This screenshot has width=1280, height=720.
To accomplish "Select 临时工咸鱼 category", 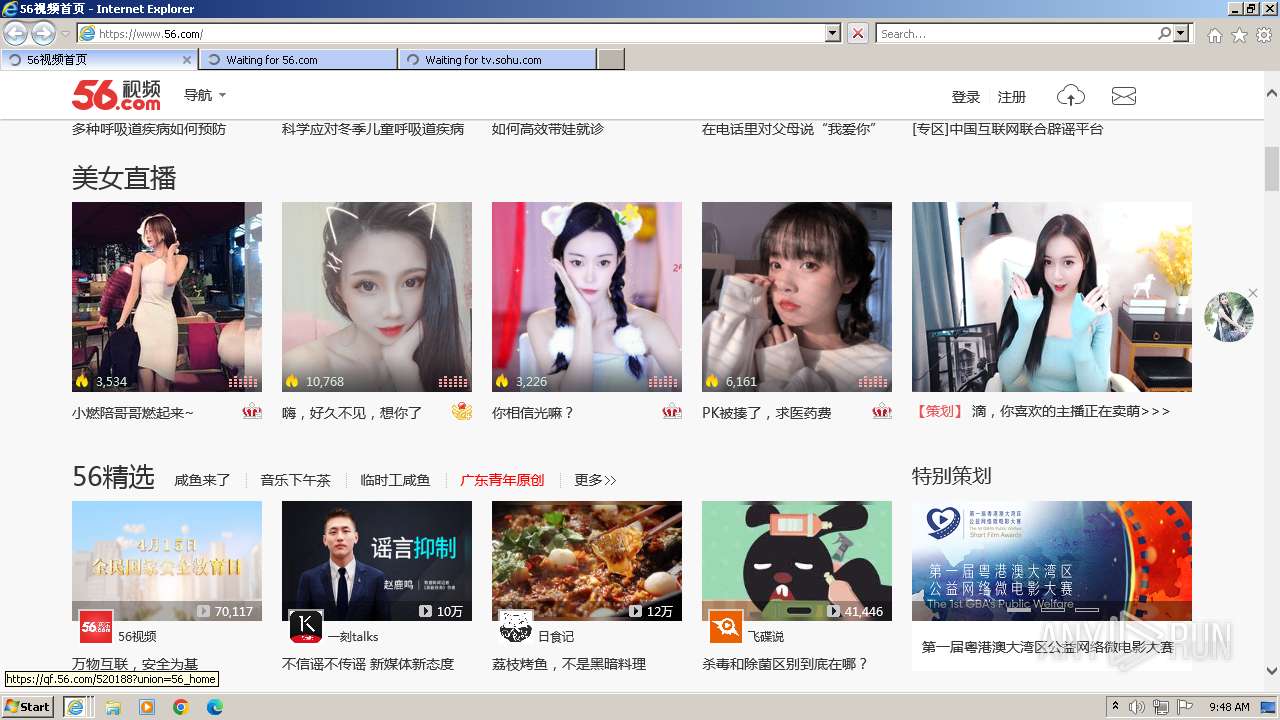I will pyautogui.click(x=395, y=480).
